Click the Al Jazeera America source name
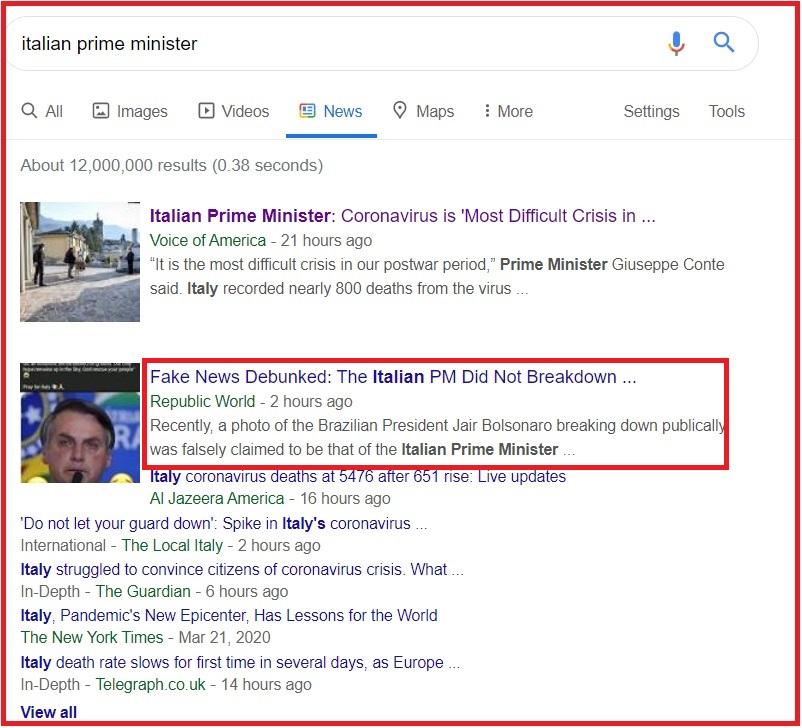 217,498
